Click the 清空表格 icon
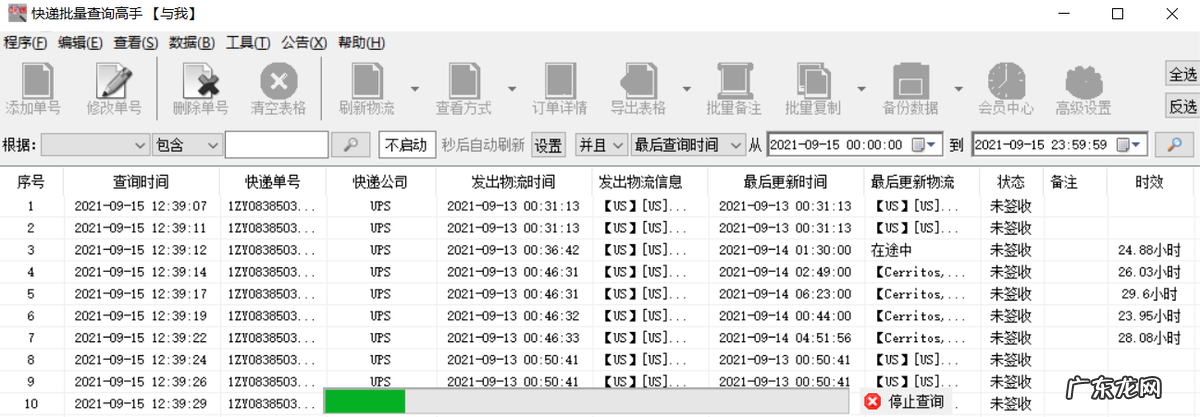Viewport: 1200px width, 417px height. pos(279,80)
